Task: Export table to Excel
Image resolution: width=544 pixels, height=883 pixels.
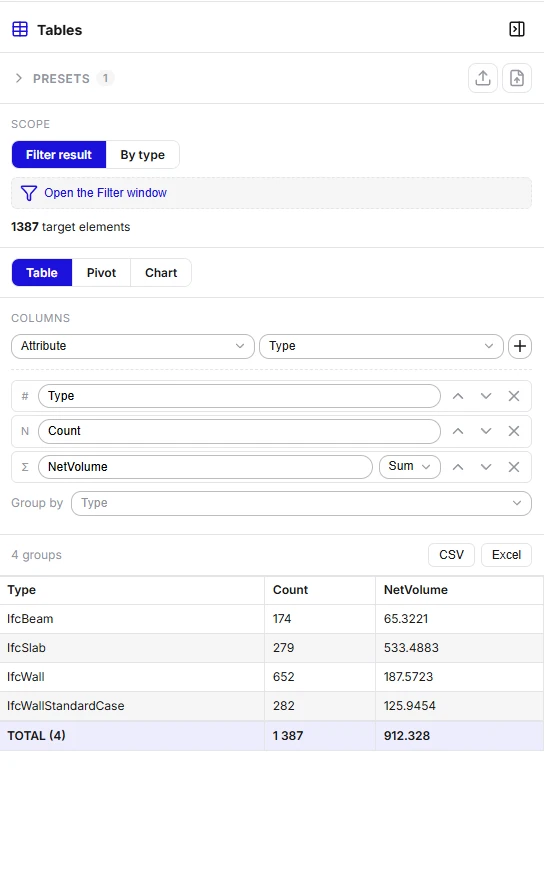Action: [x=506, y=555]
